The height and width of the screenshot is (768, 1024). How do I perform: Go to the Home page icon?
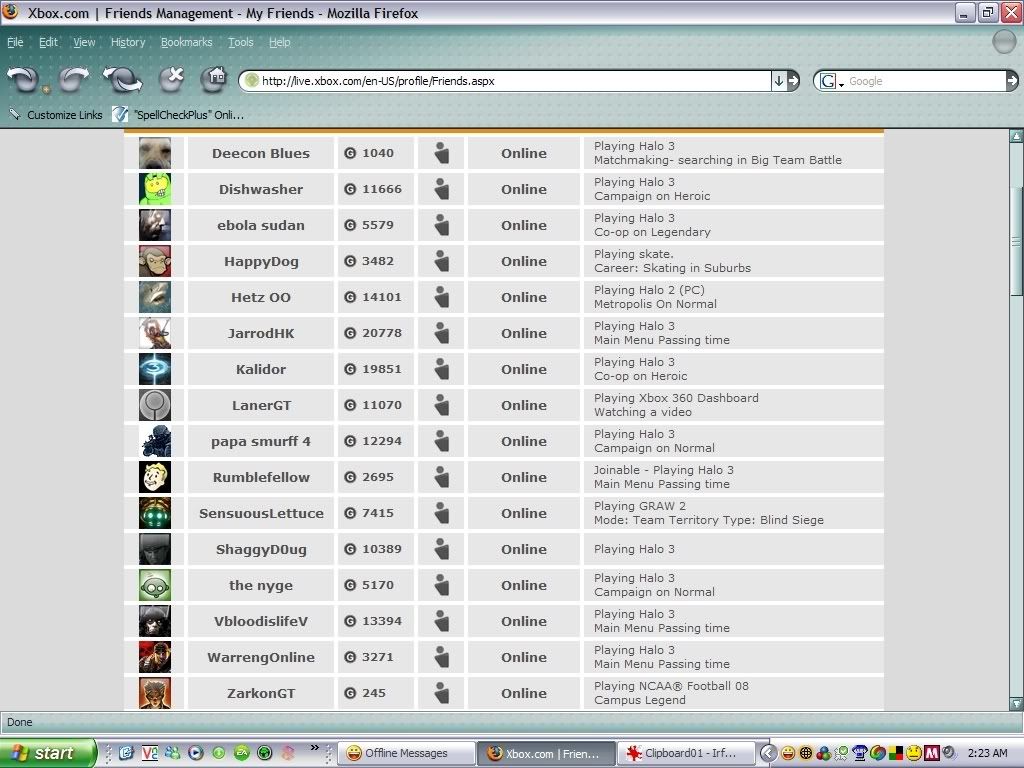214,80
